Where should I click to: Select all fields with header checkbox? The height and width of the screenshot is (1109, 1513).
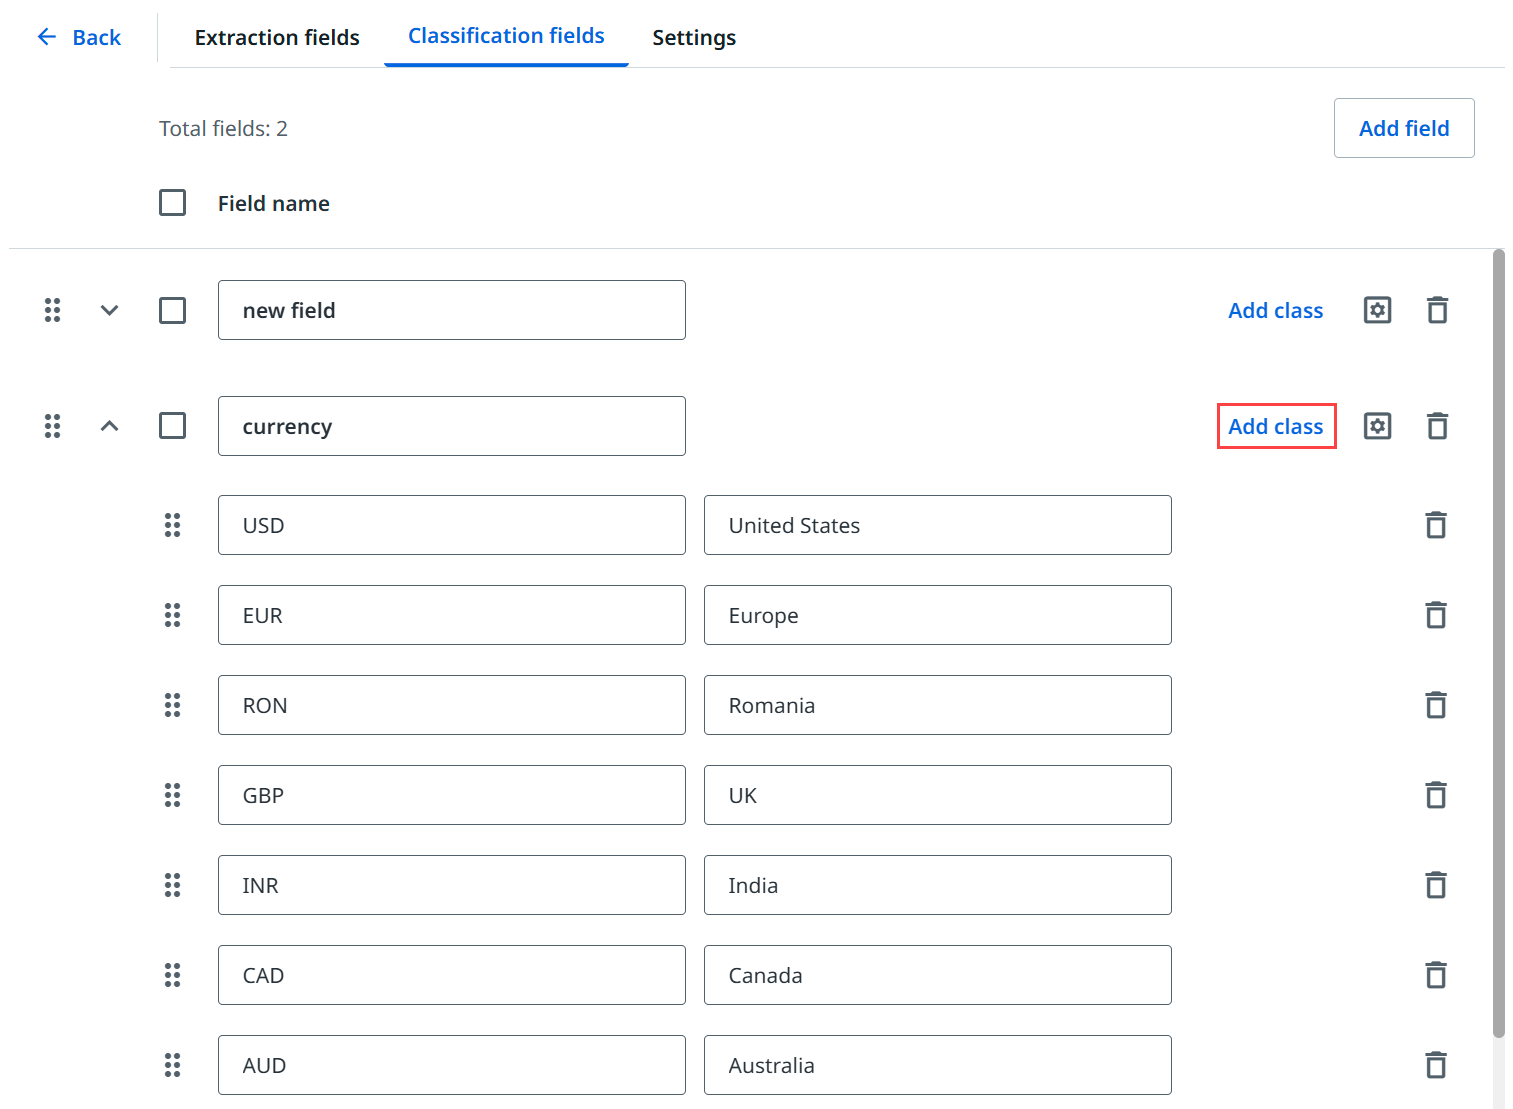click(x=172, y=203)
